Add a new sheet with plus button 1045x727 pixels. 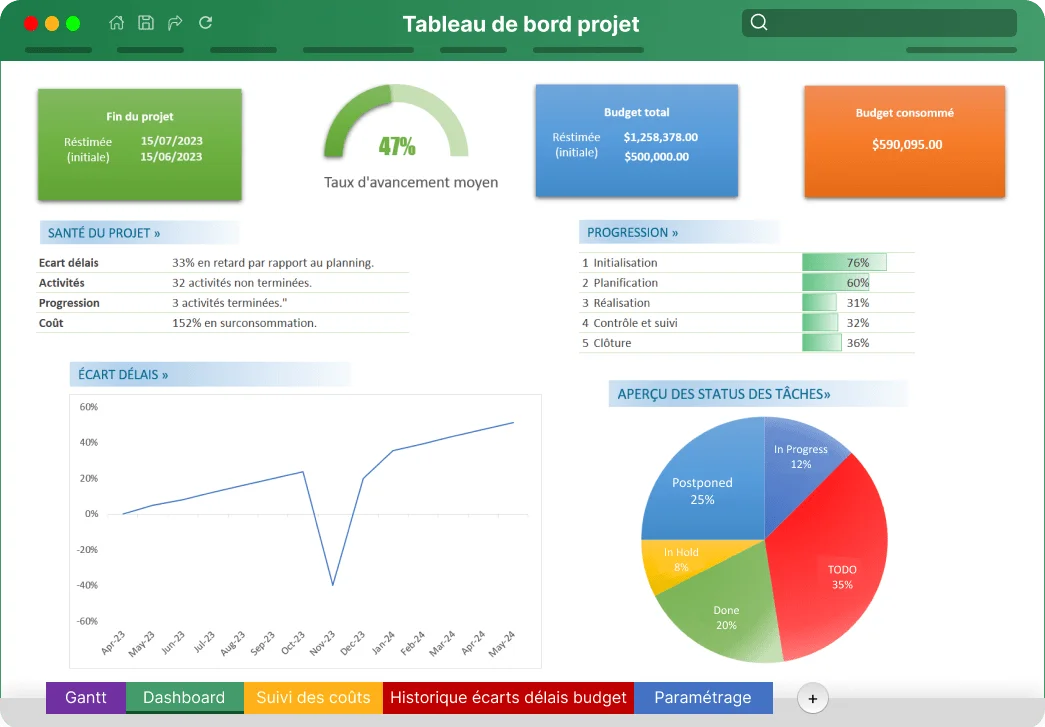click(x=812, y=698)
